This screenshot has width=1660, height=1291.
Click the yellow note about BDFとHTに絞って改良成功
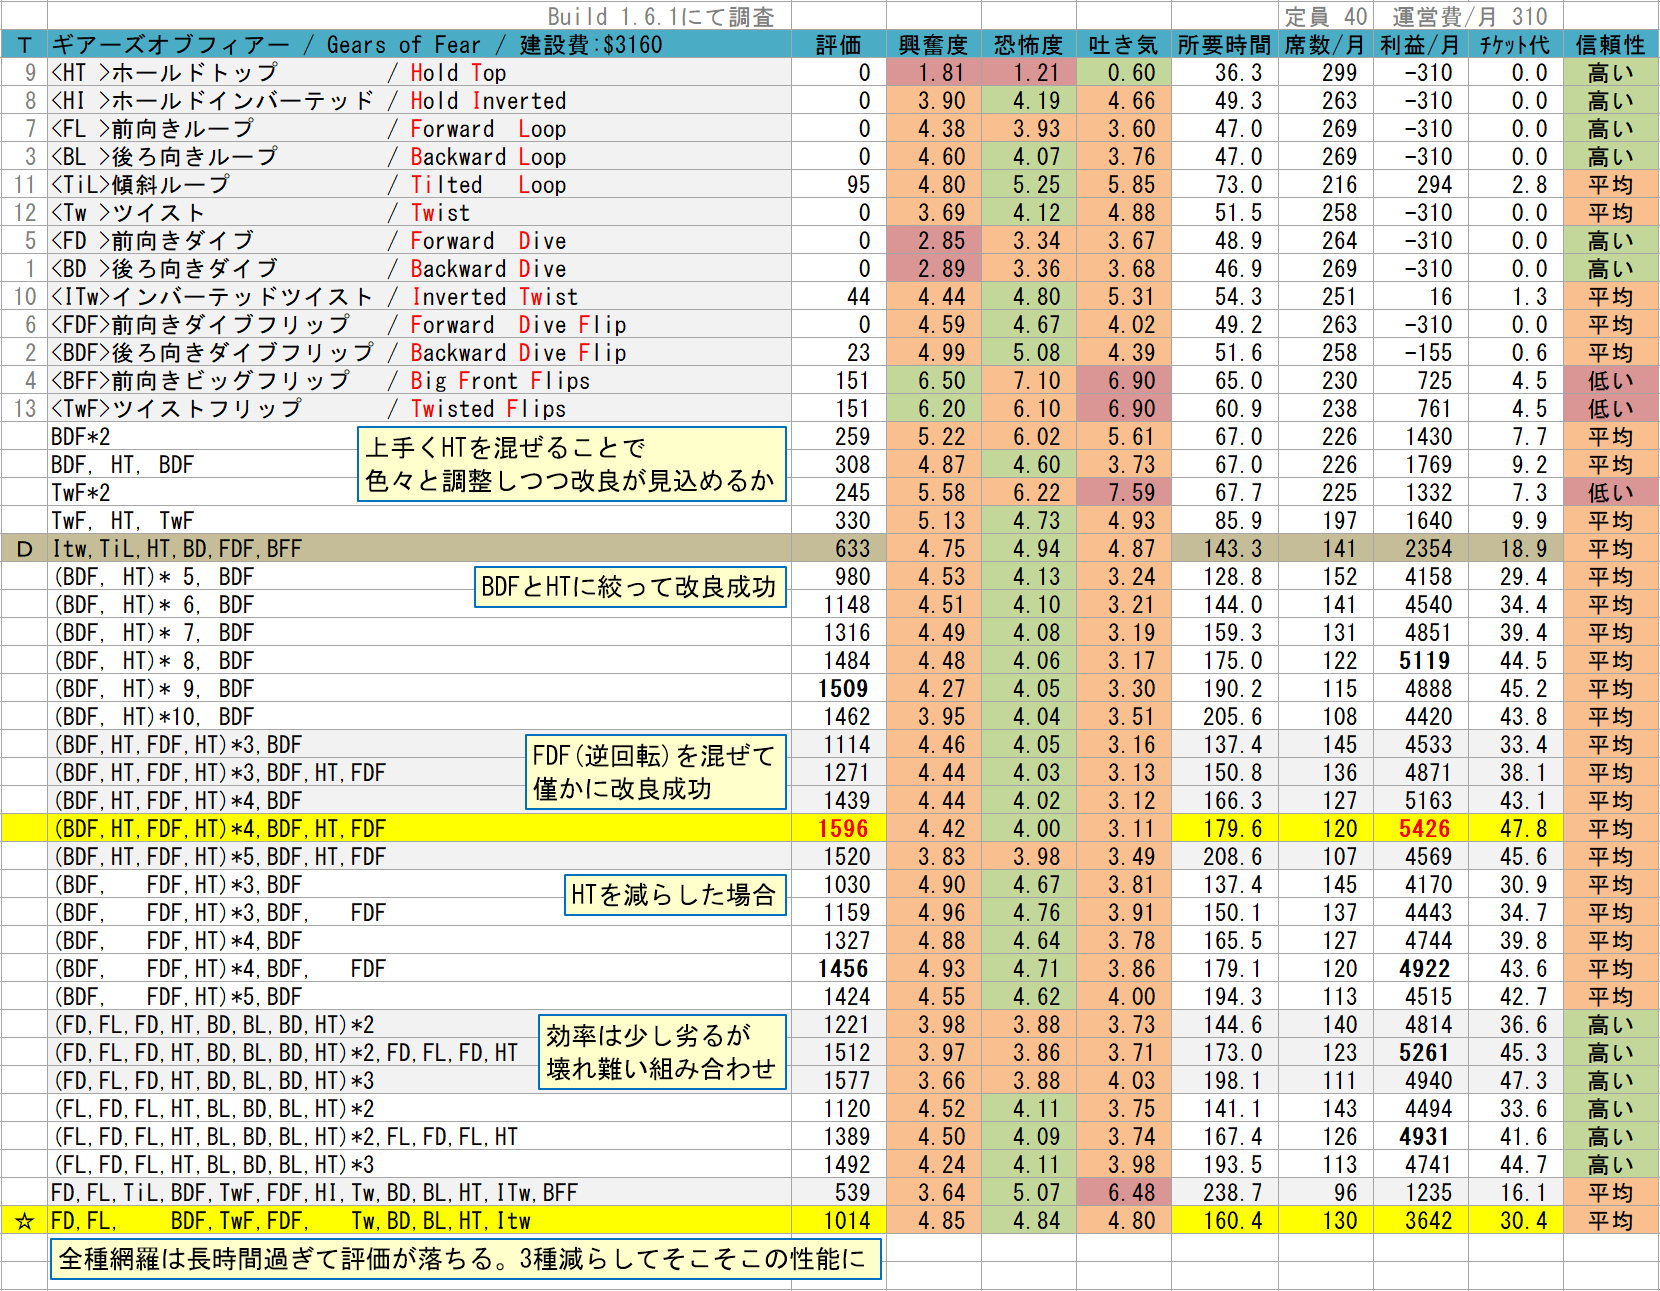coord(629,587)
